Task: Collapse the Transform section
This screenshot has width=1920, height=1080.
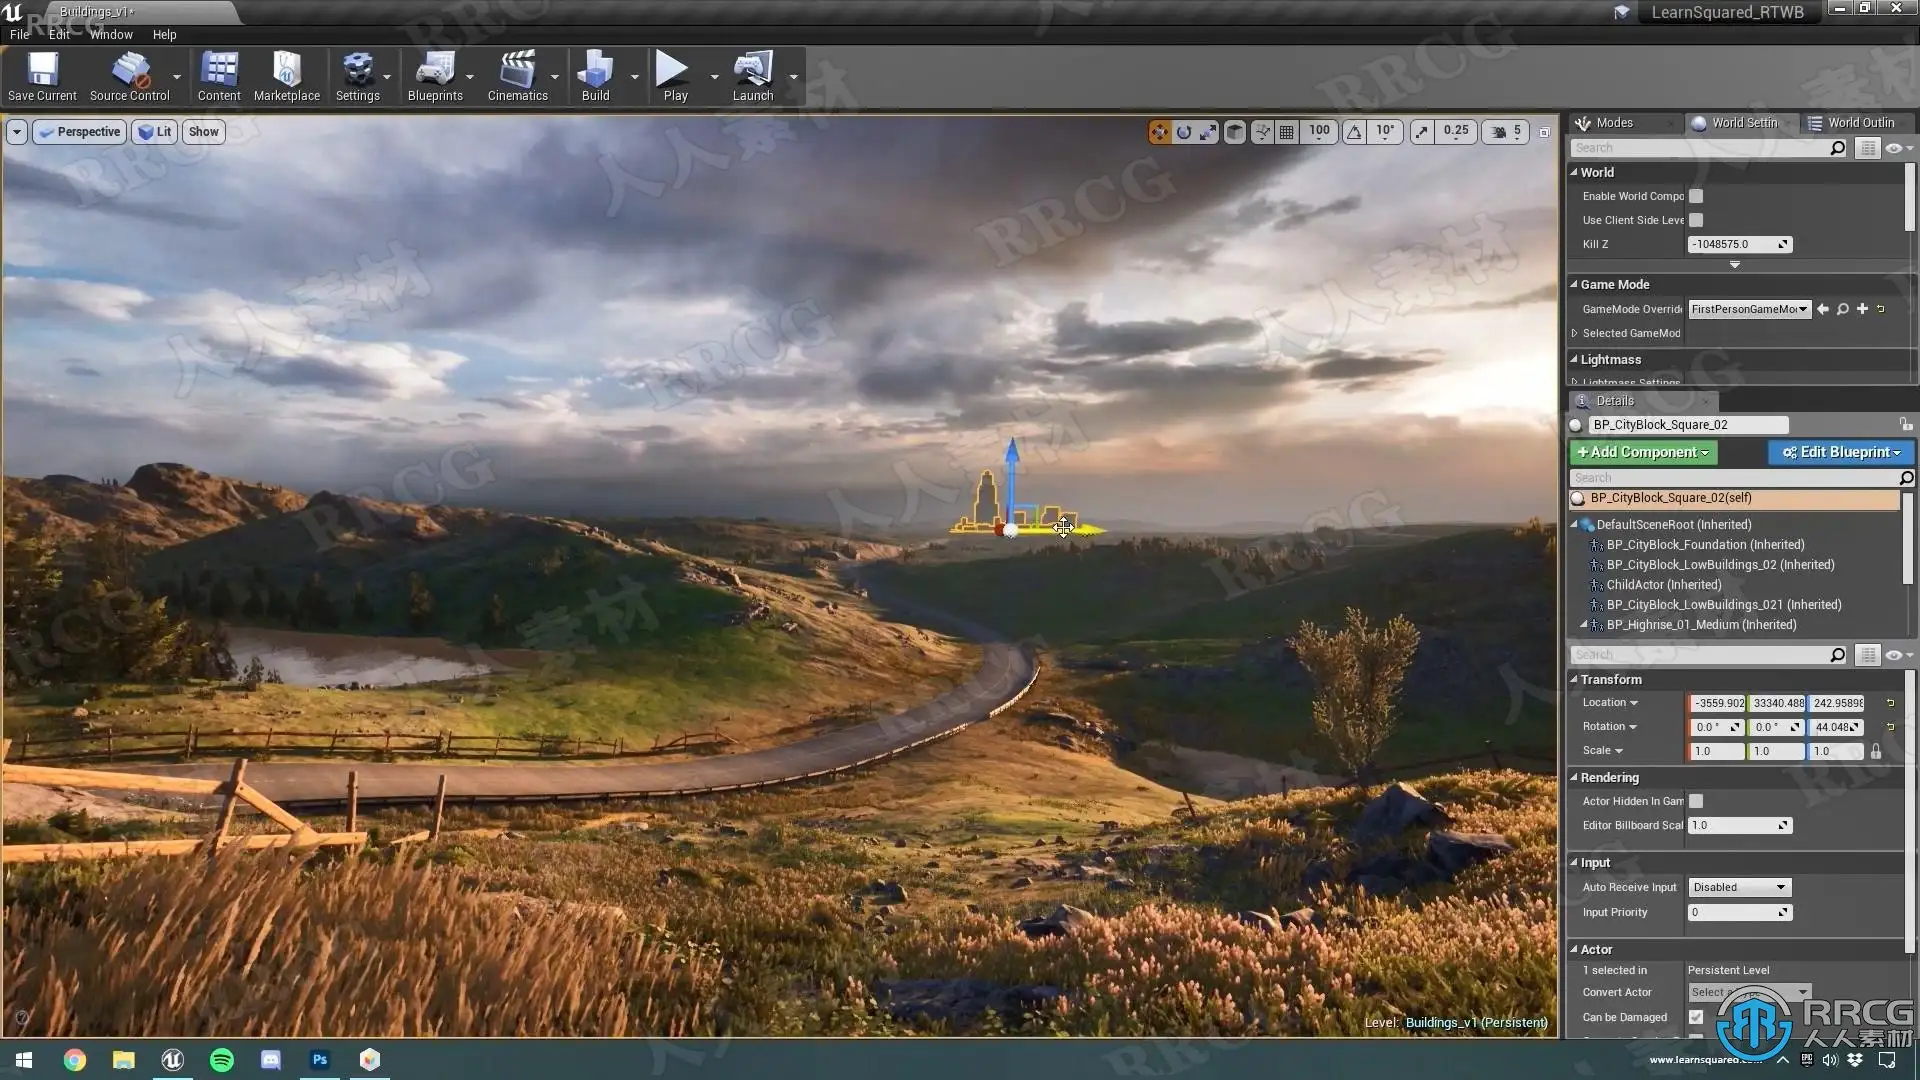Action: pyautogui.click(x=1574, y=680)
